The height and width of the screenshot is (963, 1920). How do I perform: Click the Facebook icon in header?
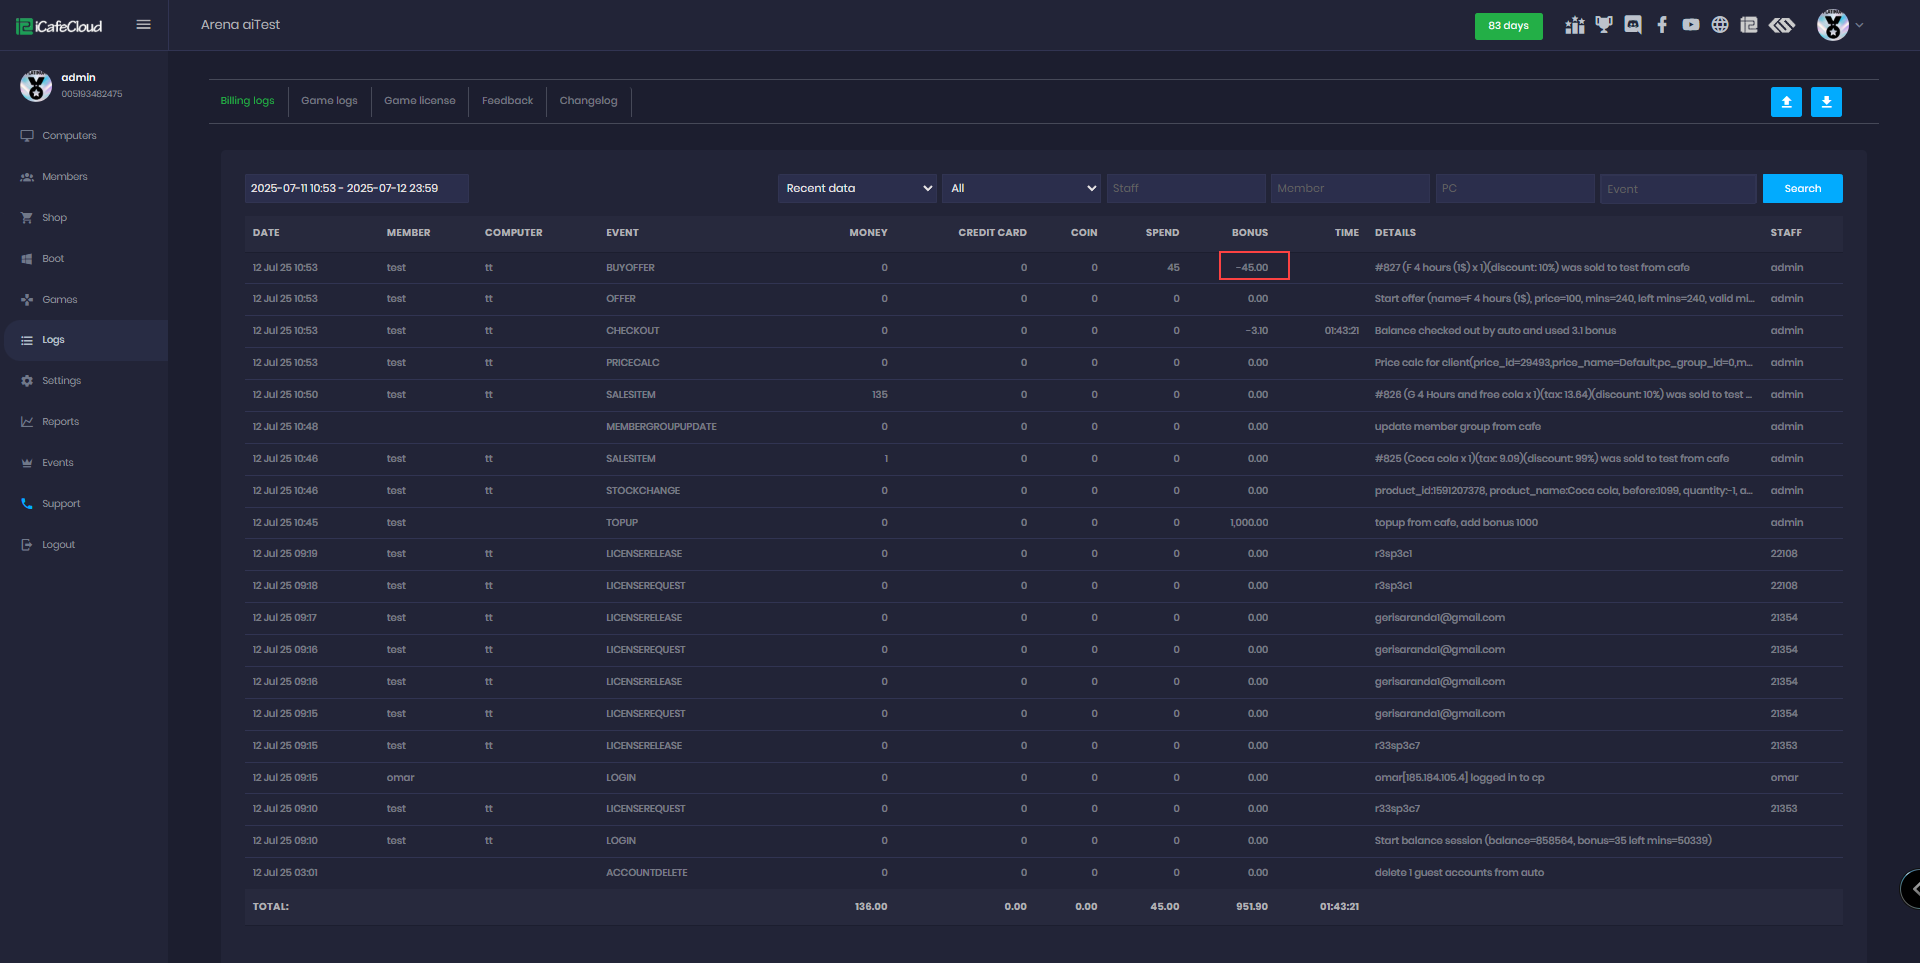[x=1662, y=25]
